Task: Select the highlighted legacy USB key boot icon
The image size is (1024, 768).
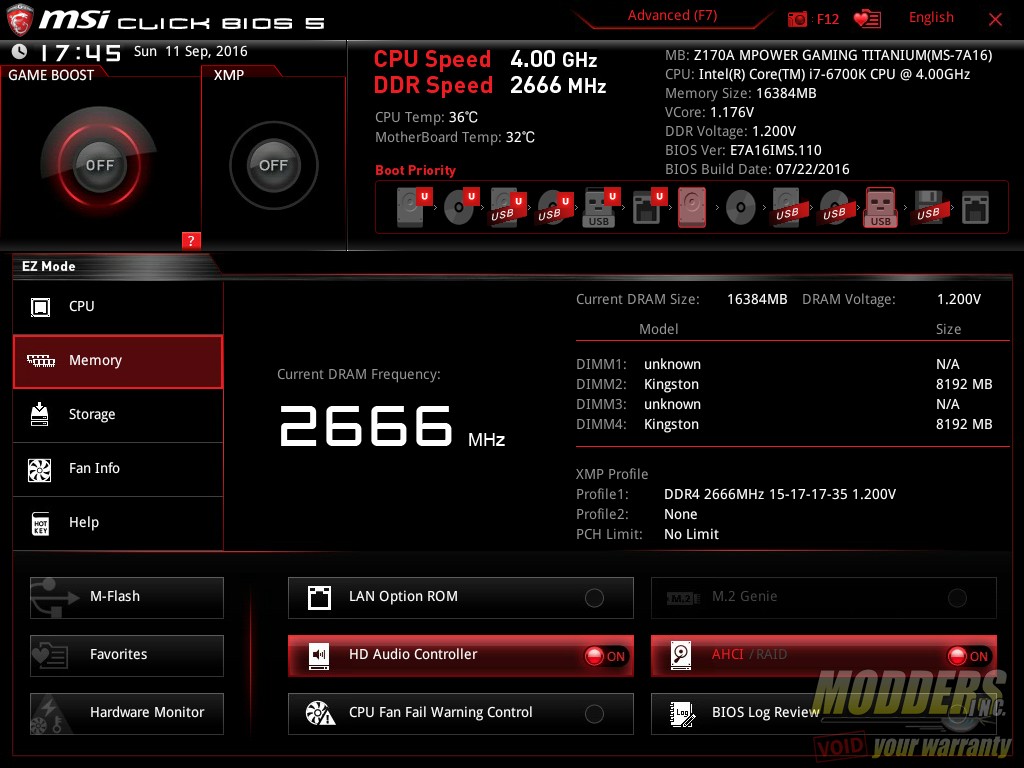Action: (x=881, y=207)
